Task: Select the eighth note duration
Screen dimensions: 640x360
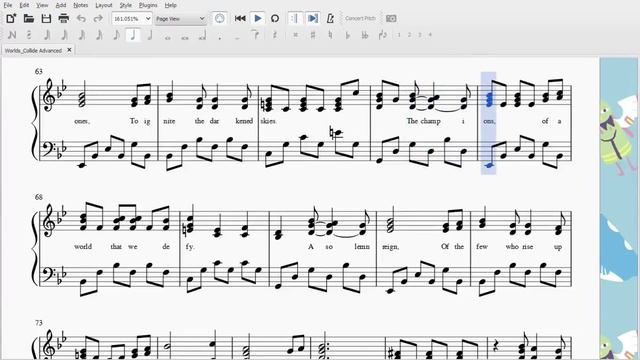Action: click(116, 35)
